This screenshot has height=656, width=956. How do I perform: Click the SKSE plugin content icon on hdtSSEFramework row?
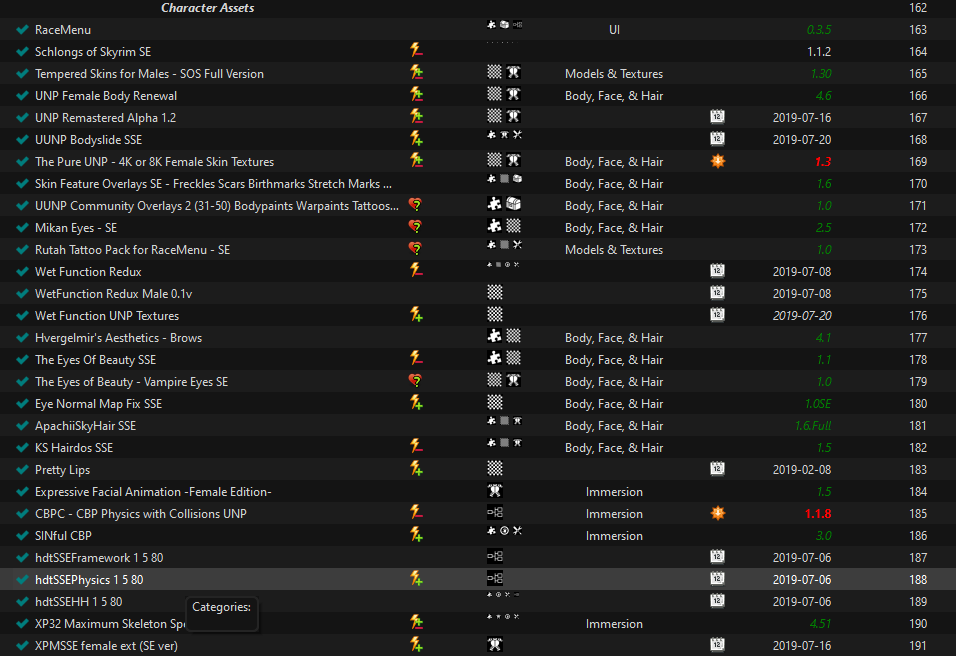pyautogui.click(x=495, y=557)
